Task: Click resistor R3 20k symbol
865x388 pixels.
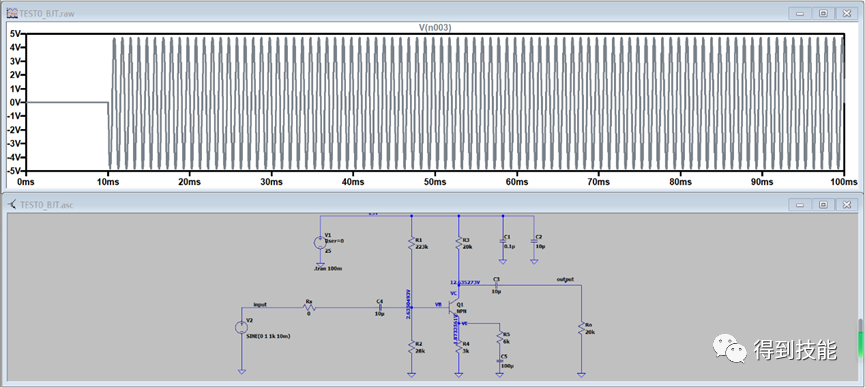Action: (458, 242)
